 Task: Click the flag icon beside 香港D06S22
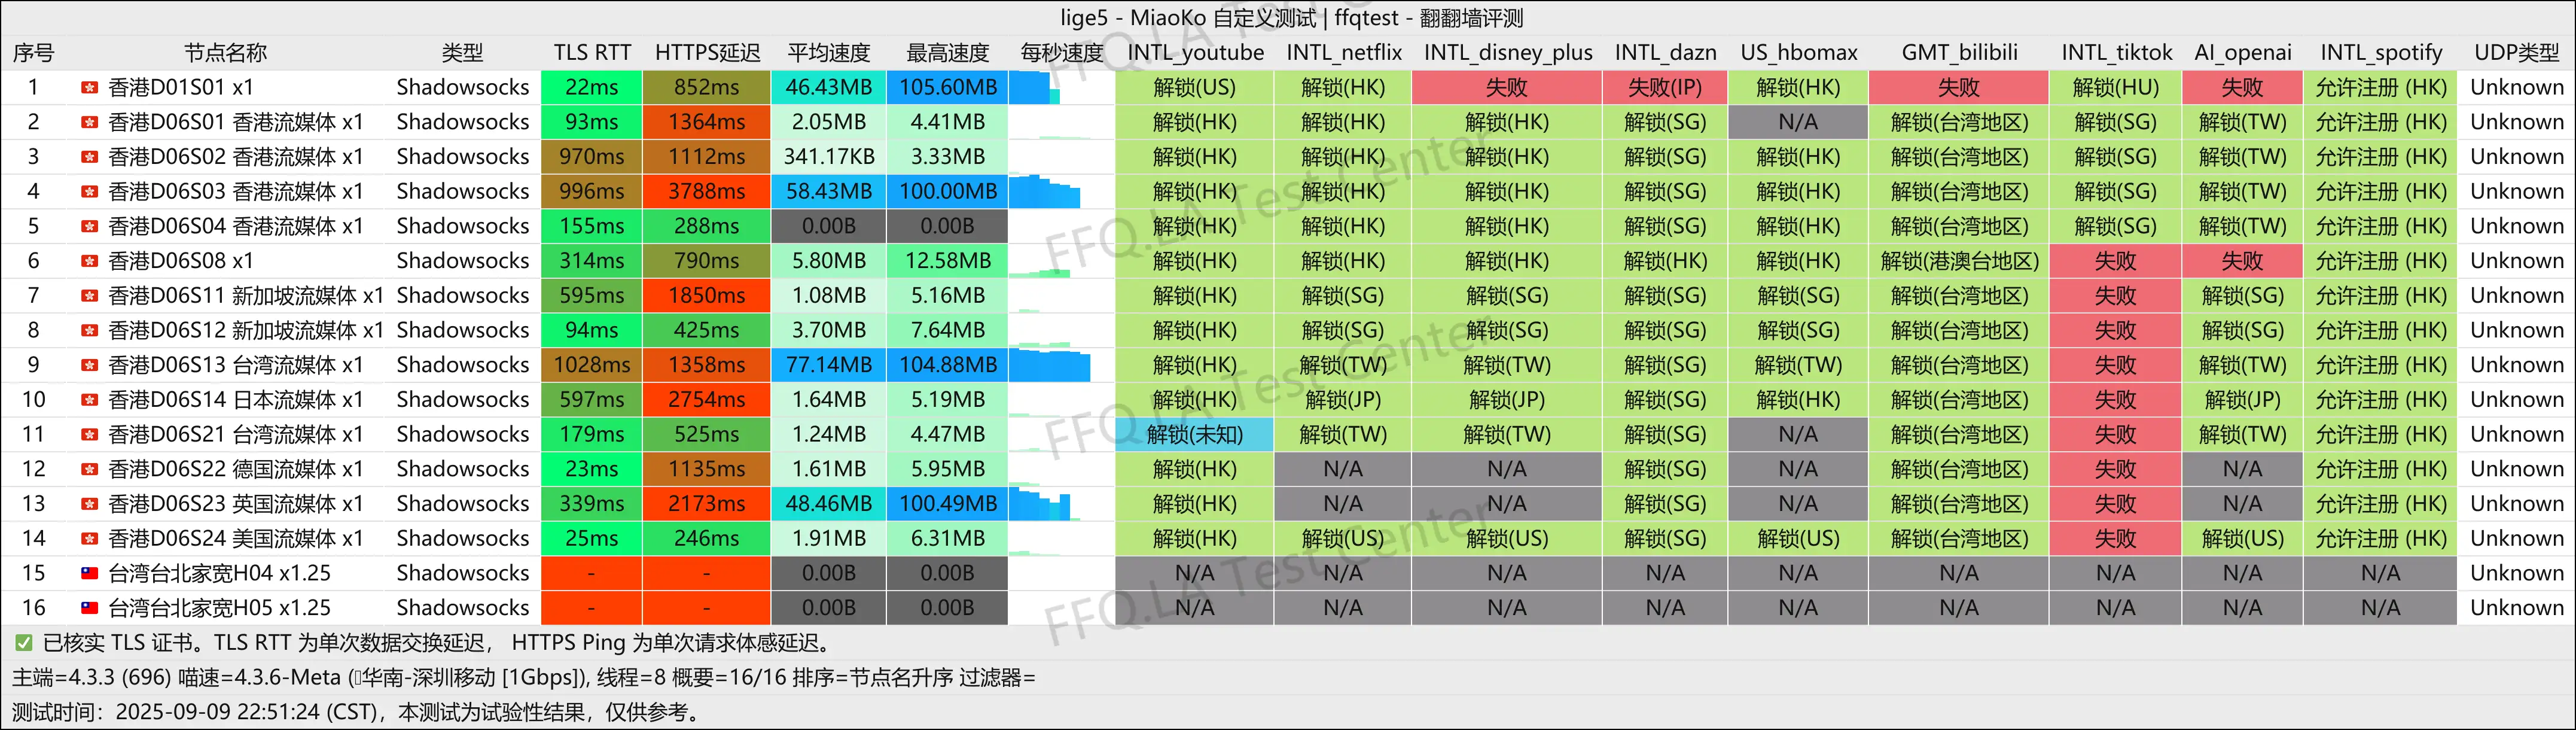90,469
